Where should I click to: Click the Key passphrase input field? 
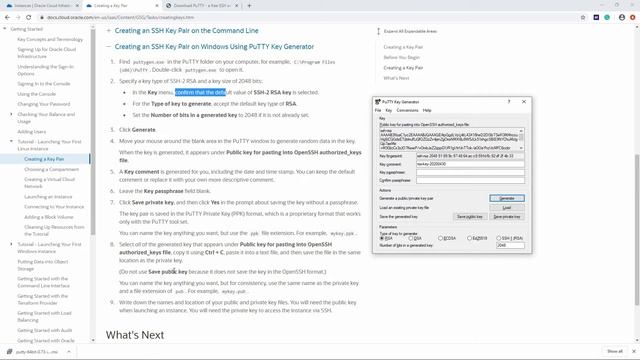pyautogui.click(x=470, y=172)
